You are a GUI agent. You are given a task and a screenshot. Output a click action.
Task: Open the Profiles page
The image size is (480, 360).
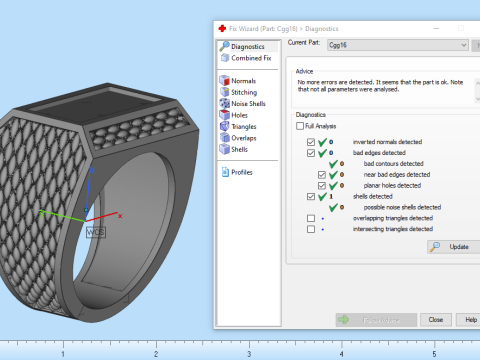tap(242, 172)
